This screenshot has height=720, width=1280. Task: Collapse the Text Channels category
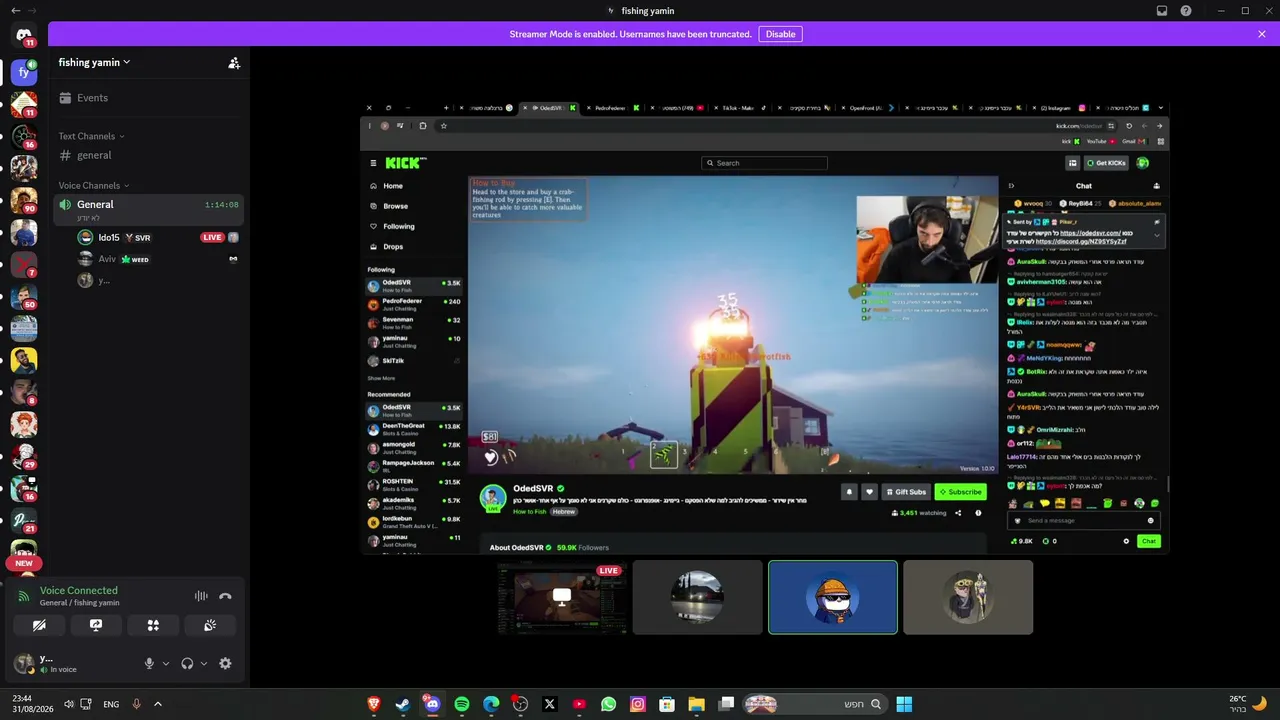pos(91,136)
